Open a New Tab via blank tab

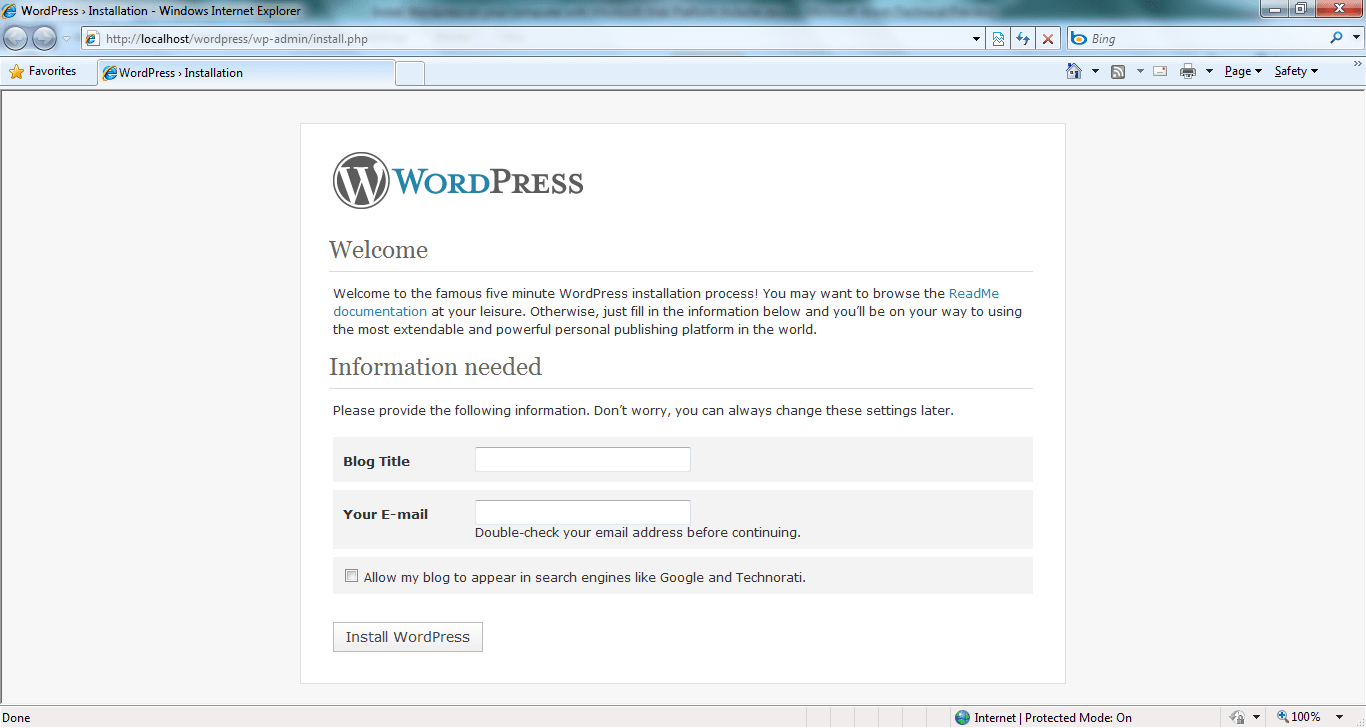tap(411, 73)
